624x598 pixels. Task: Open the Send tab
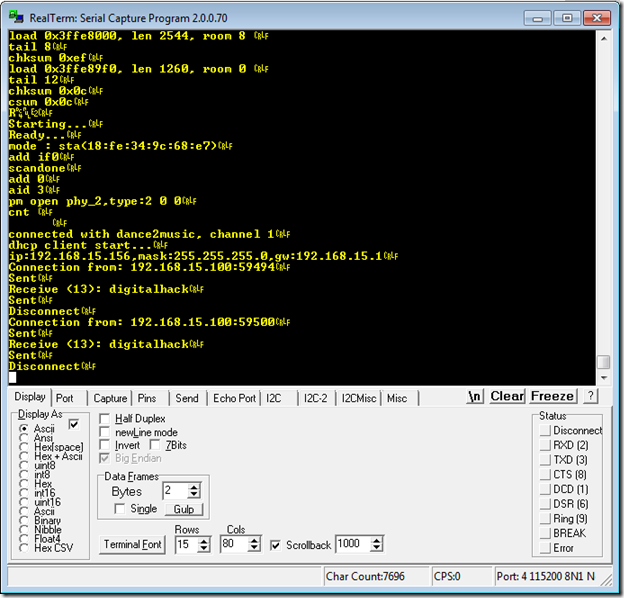tap(187, 398)
